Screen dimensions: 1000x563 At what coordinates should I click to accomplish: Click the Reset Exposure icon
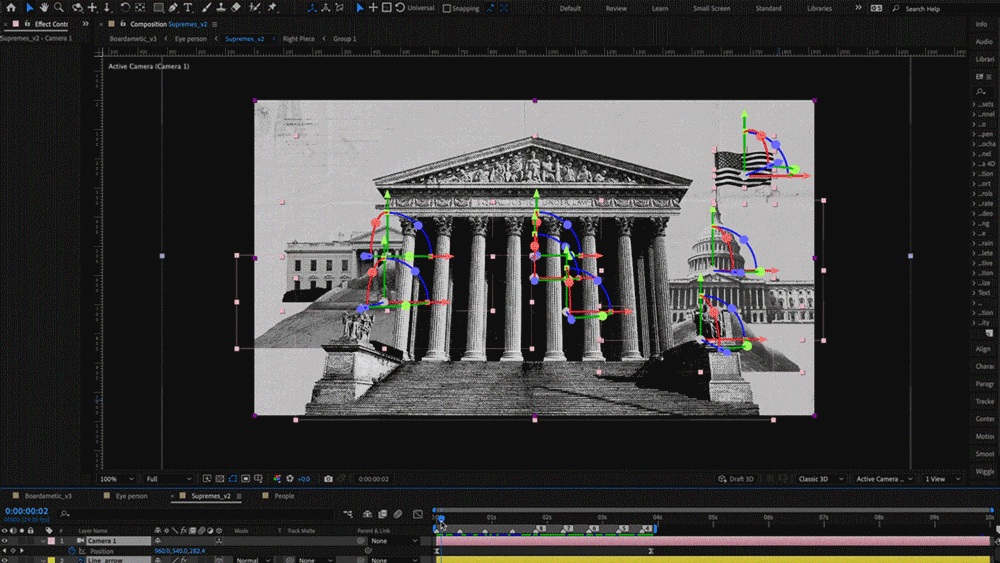(x=290, y=479)
